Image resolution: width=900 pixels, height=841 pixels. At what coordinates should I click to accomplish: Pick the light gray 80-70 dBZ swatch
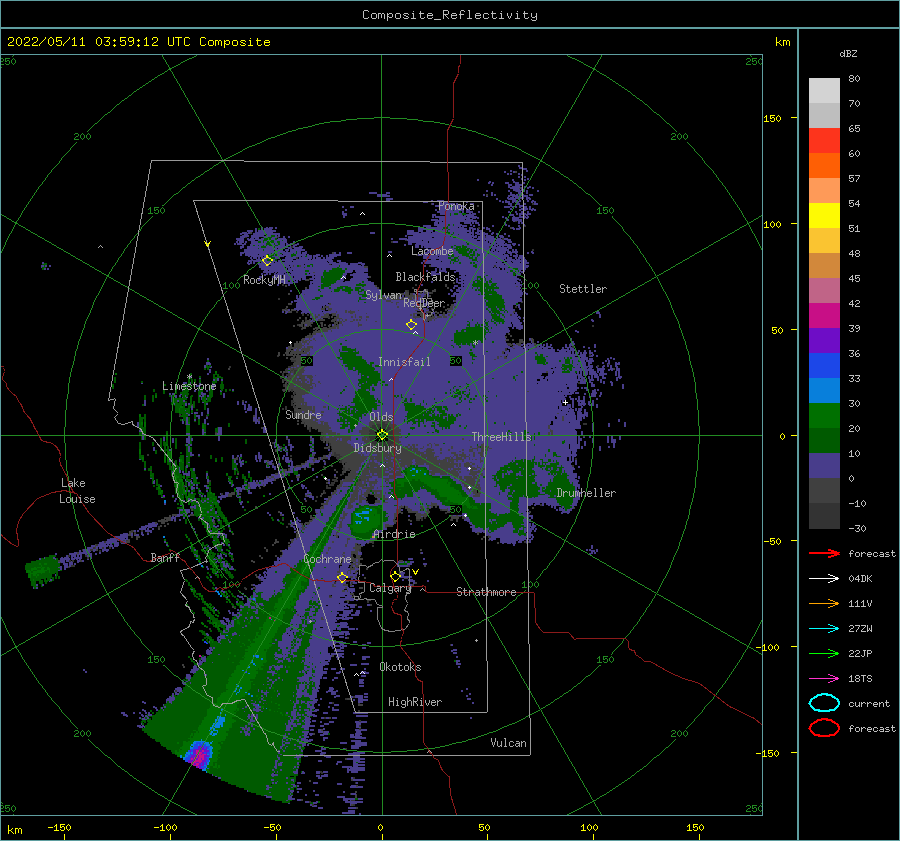click(824, 91)
